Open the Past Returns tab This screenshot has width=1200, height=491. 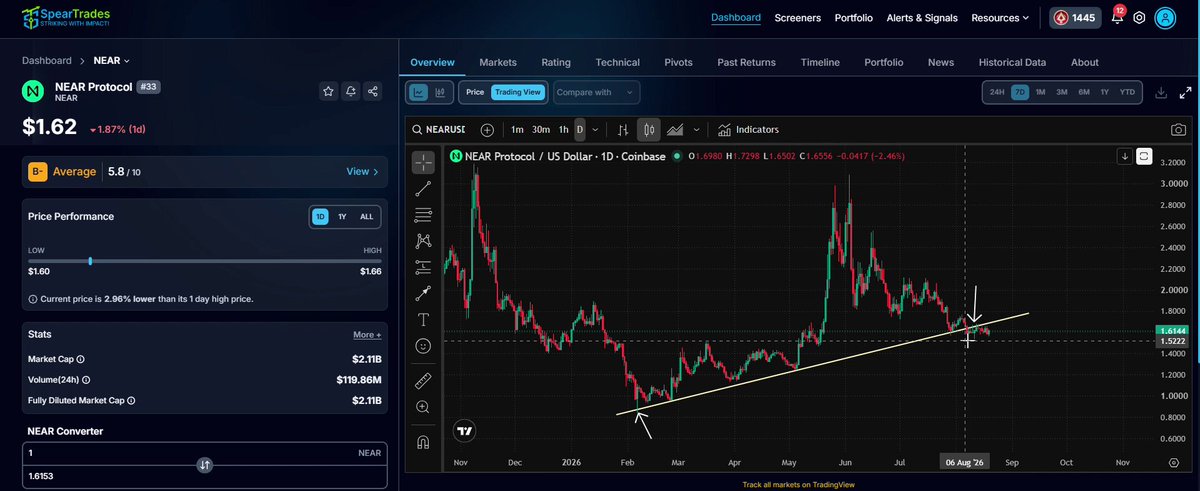[746, 62]
